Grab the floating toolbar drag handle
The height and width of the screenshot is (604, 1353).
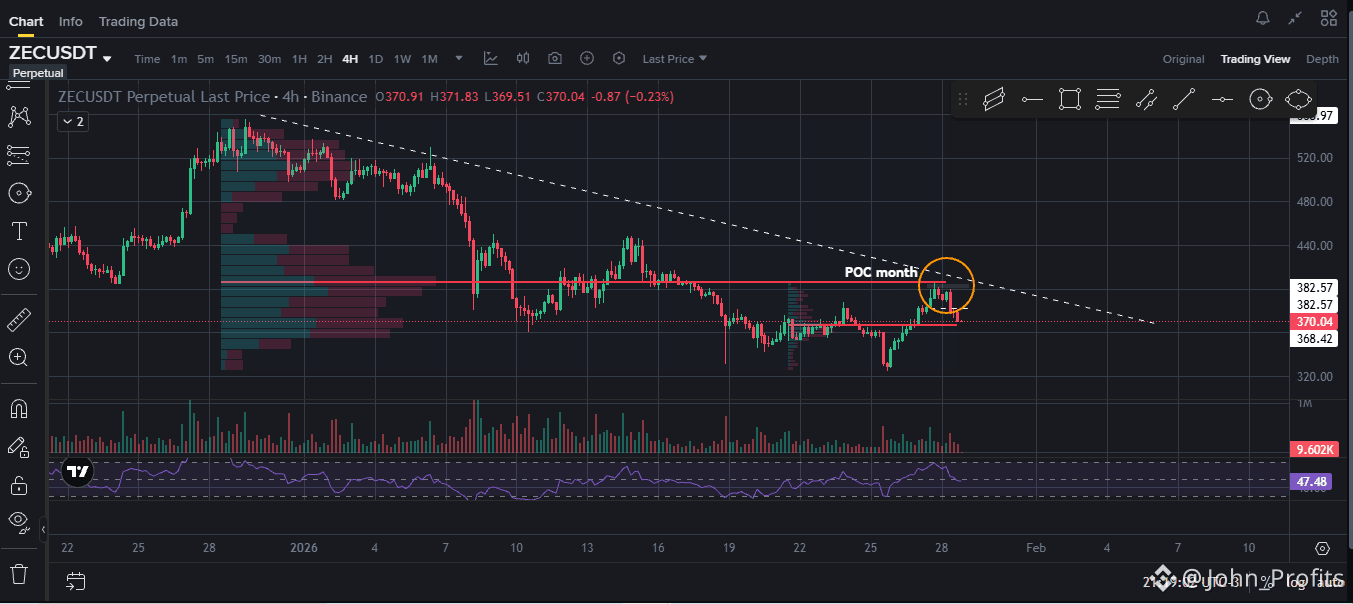pos(963,99)
